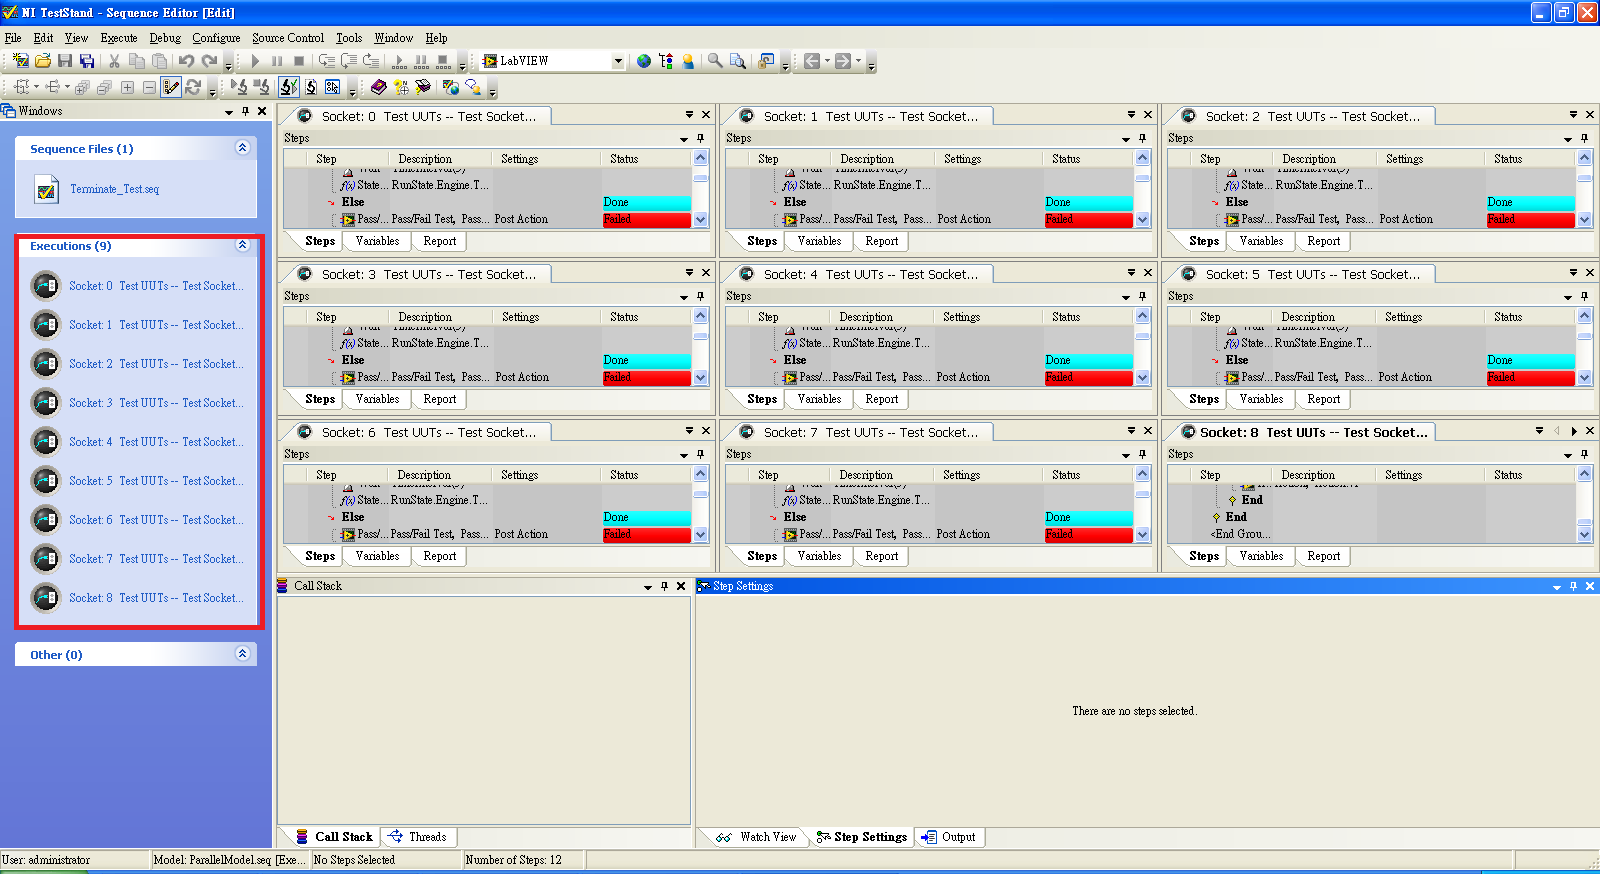Screen dimensions: 1600x874
Task: Switch to the Threads tab
Action: pyautogui.click(x=418, y=837)
